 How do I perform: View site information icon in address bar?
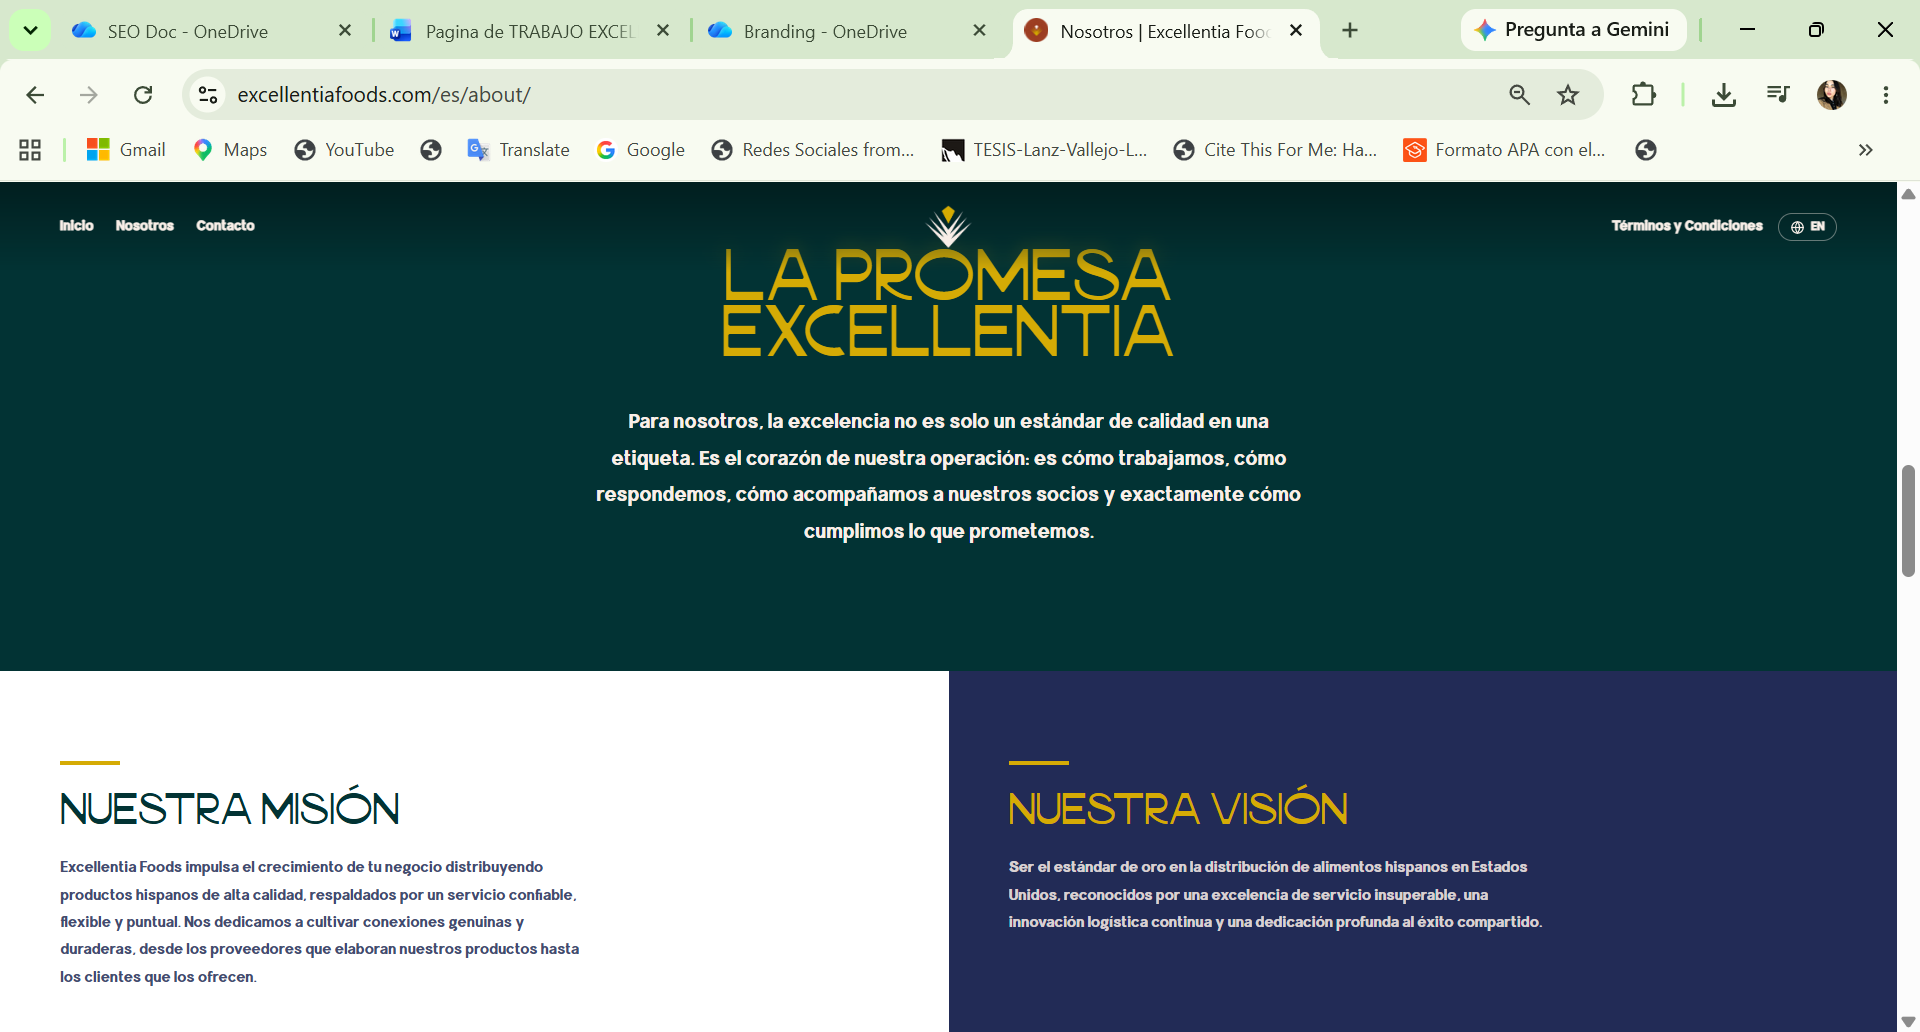208,95
